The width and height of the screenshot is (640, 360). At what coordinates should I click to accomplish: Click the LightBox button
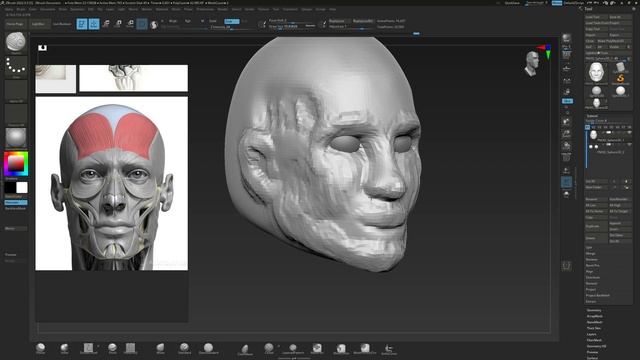pyautogui.click(x=38, y=24)
